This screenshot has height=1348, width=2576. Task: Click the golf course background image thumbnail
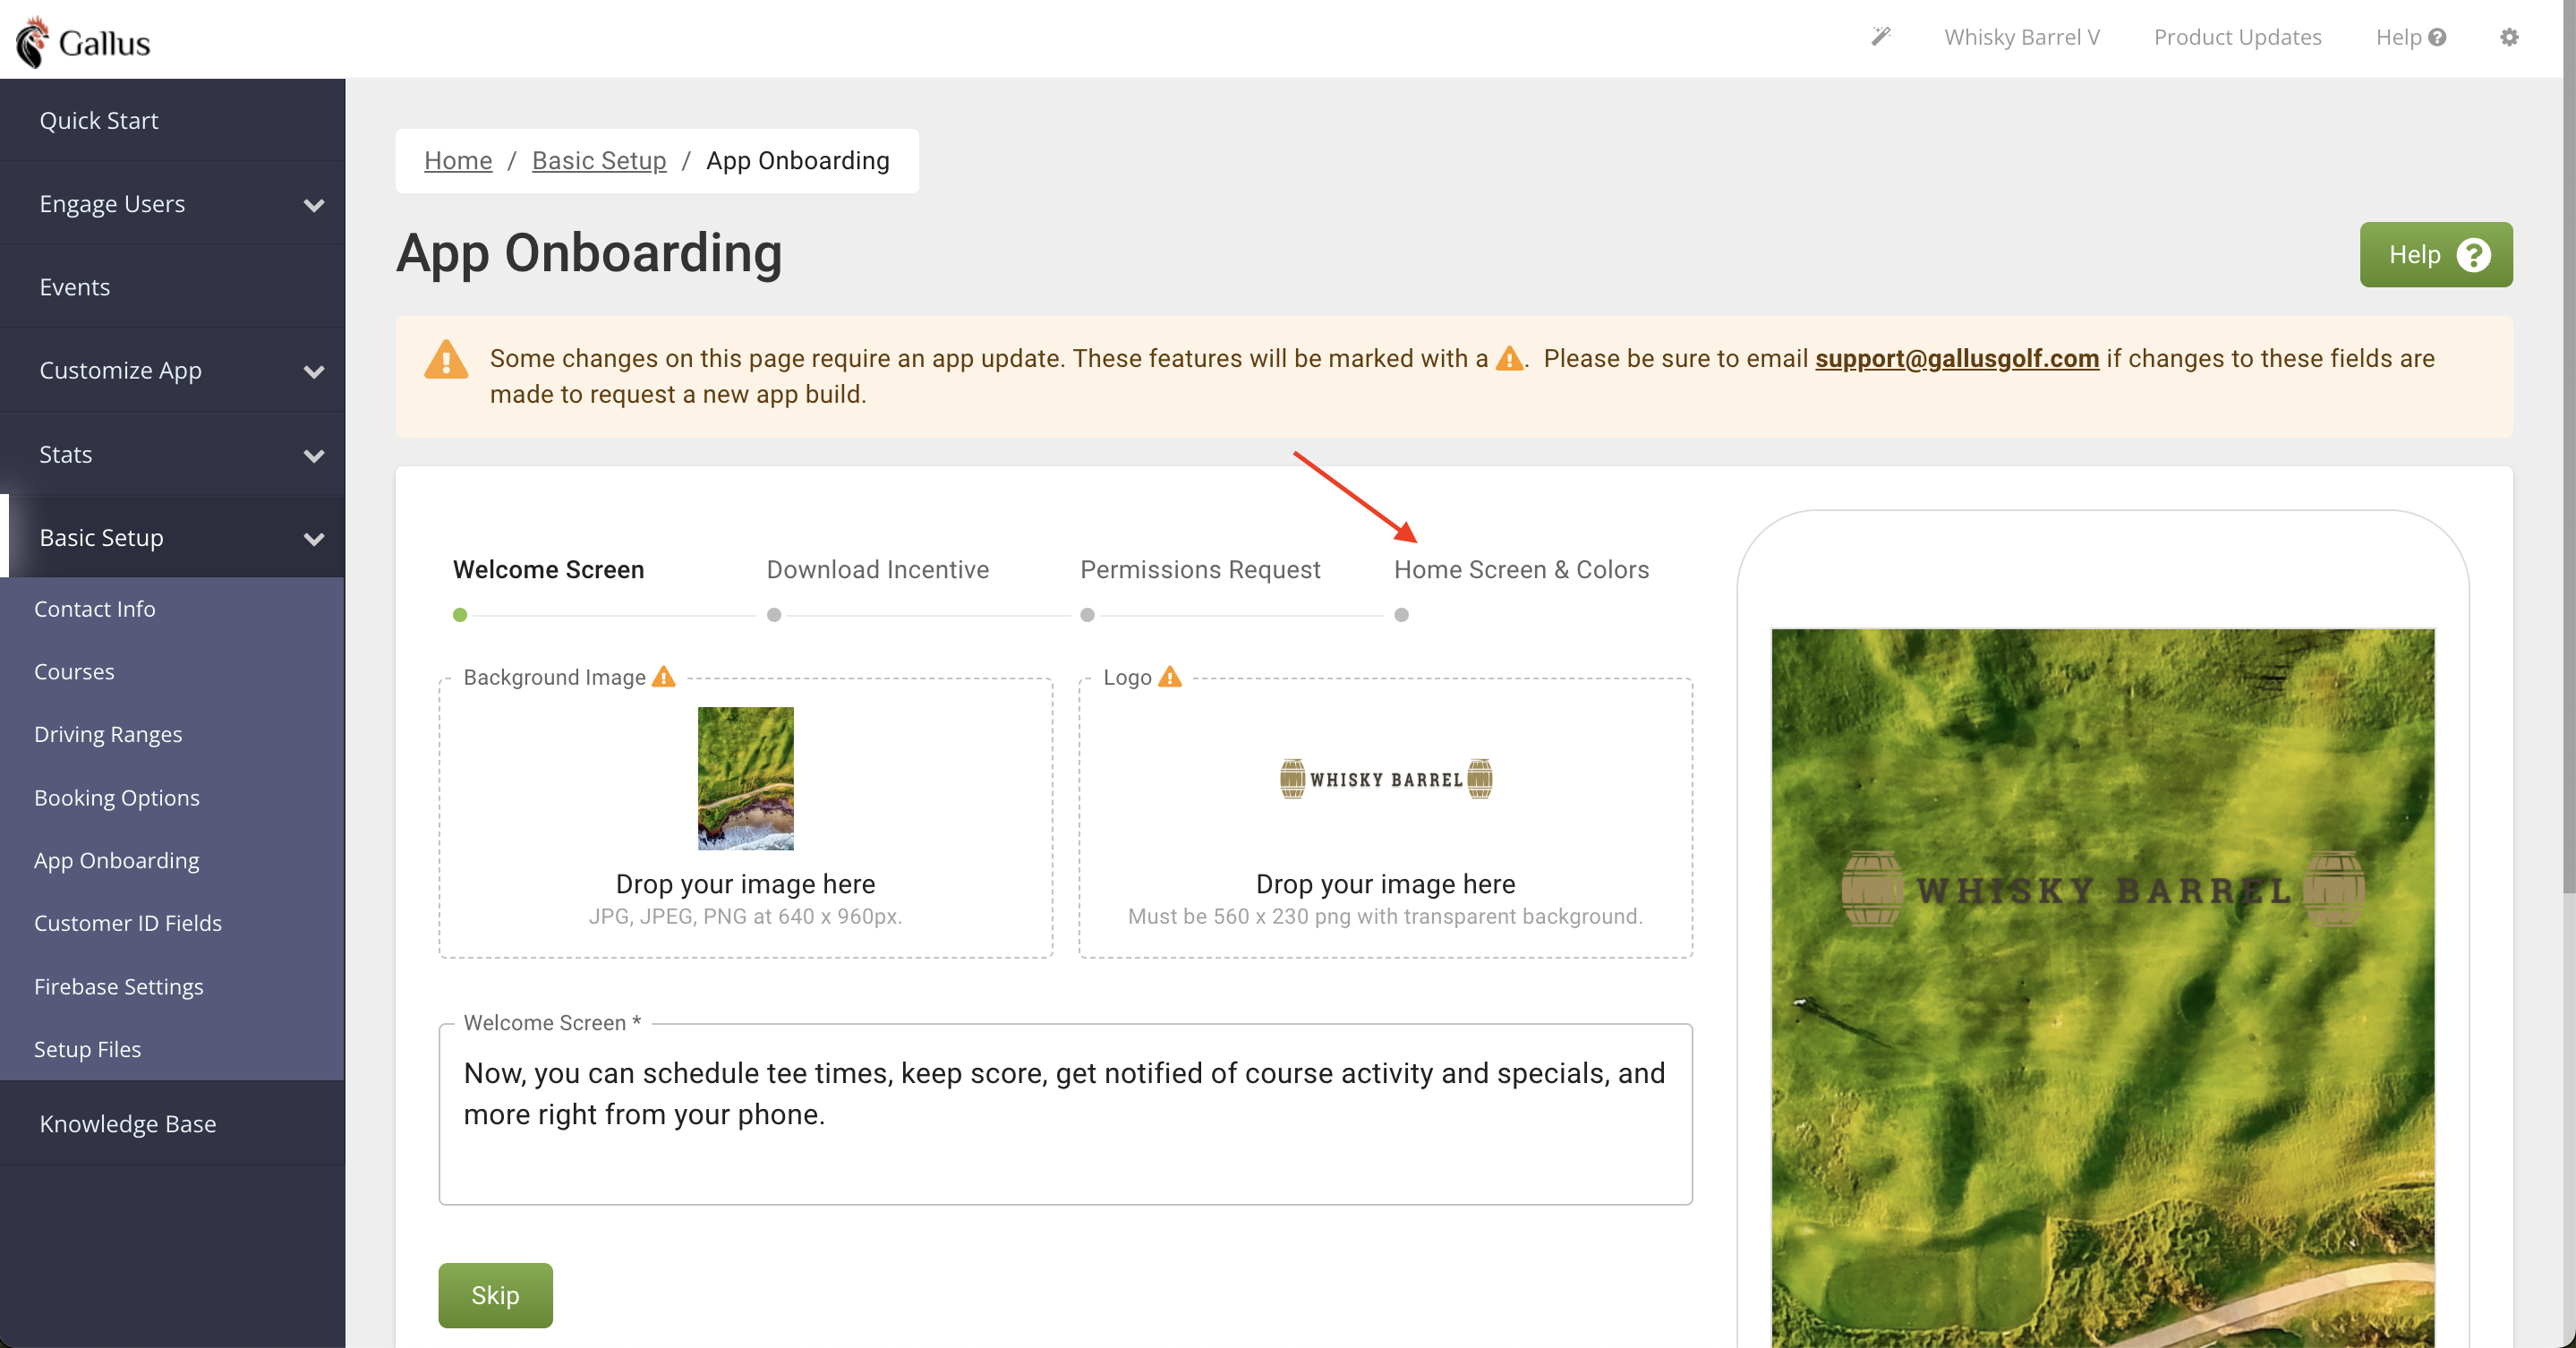point(745,778)
